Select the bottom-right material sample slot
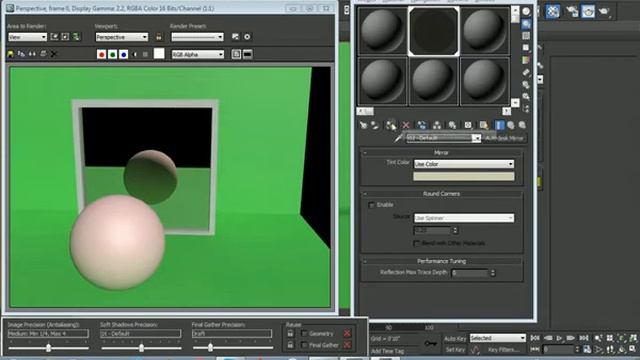The height and width of the screenshot is (360, 640). pyautogui.click(x=484, y=81)
